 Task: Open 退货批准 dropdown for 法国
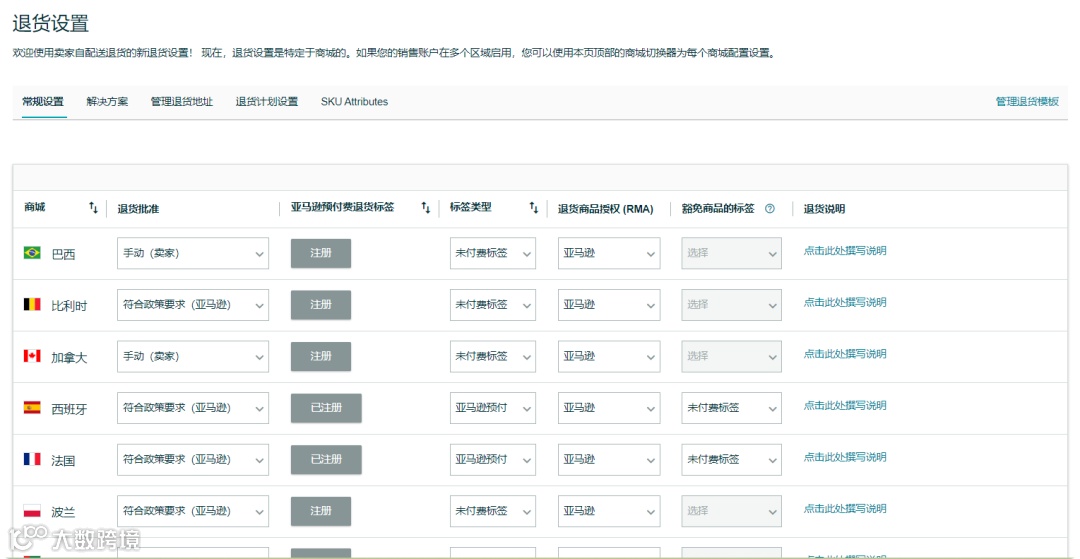pyautogui.click(x=193, y=460)
